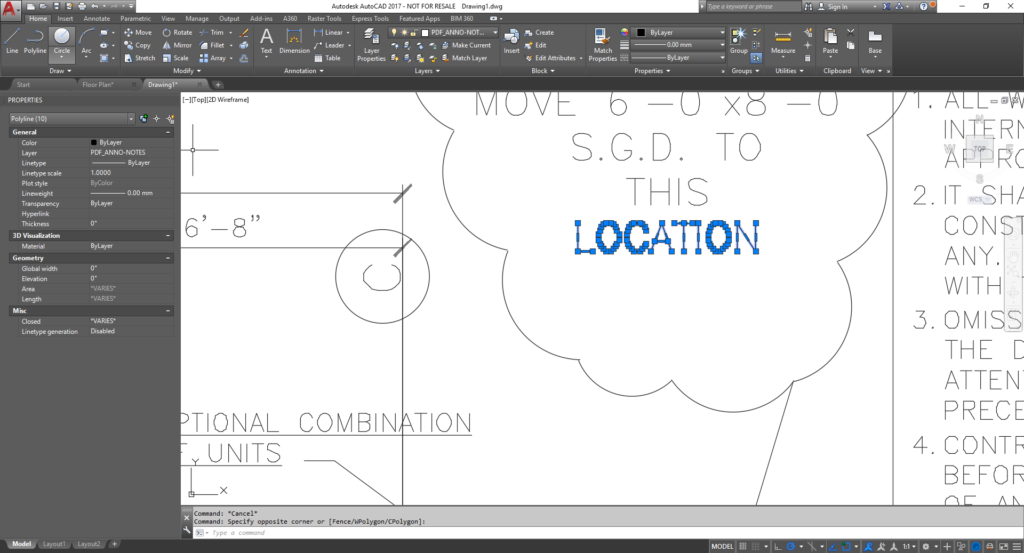This screenshot has width=1024, height=553.
Task: Toggle polar tracking in status bar
Action: (791, 546)
